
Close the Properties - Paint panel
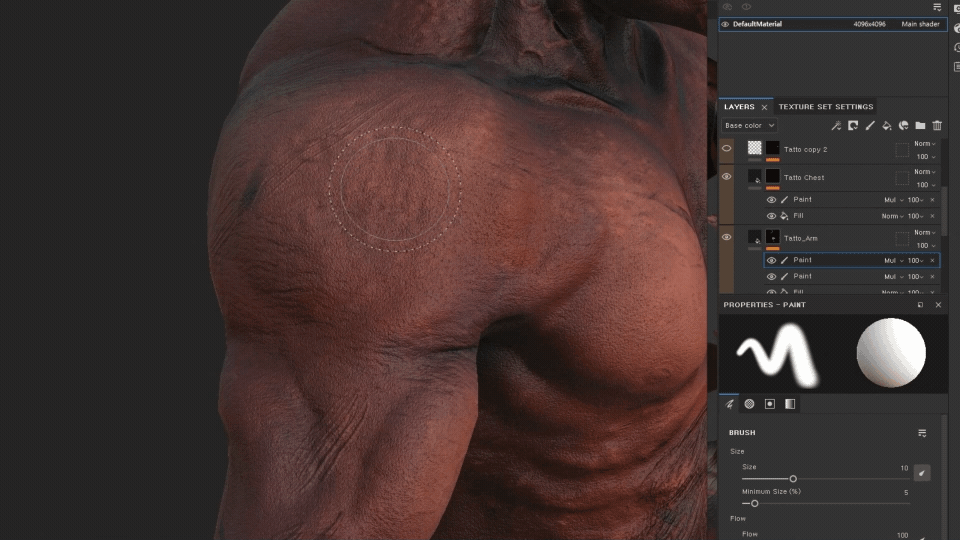(x=938, y=305)
